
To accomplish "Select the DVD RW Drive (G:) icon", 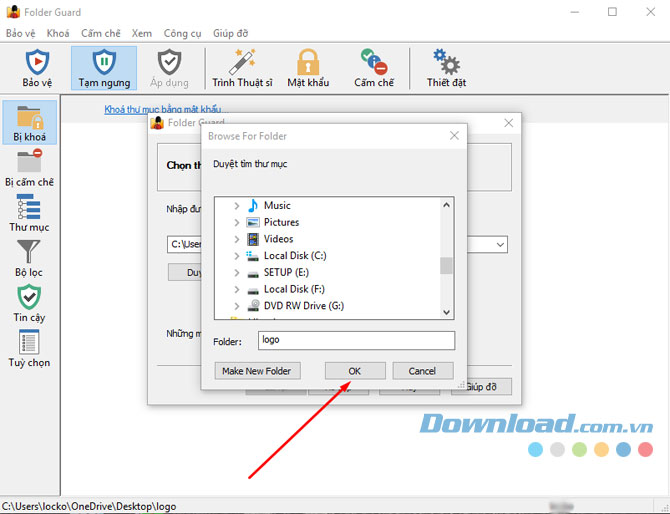I will pyautogui.click(x=253, y=305).
